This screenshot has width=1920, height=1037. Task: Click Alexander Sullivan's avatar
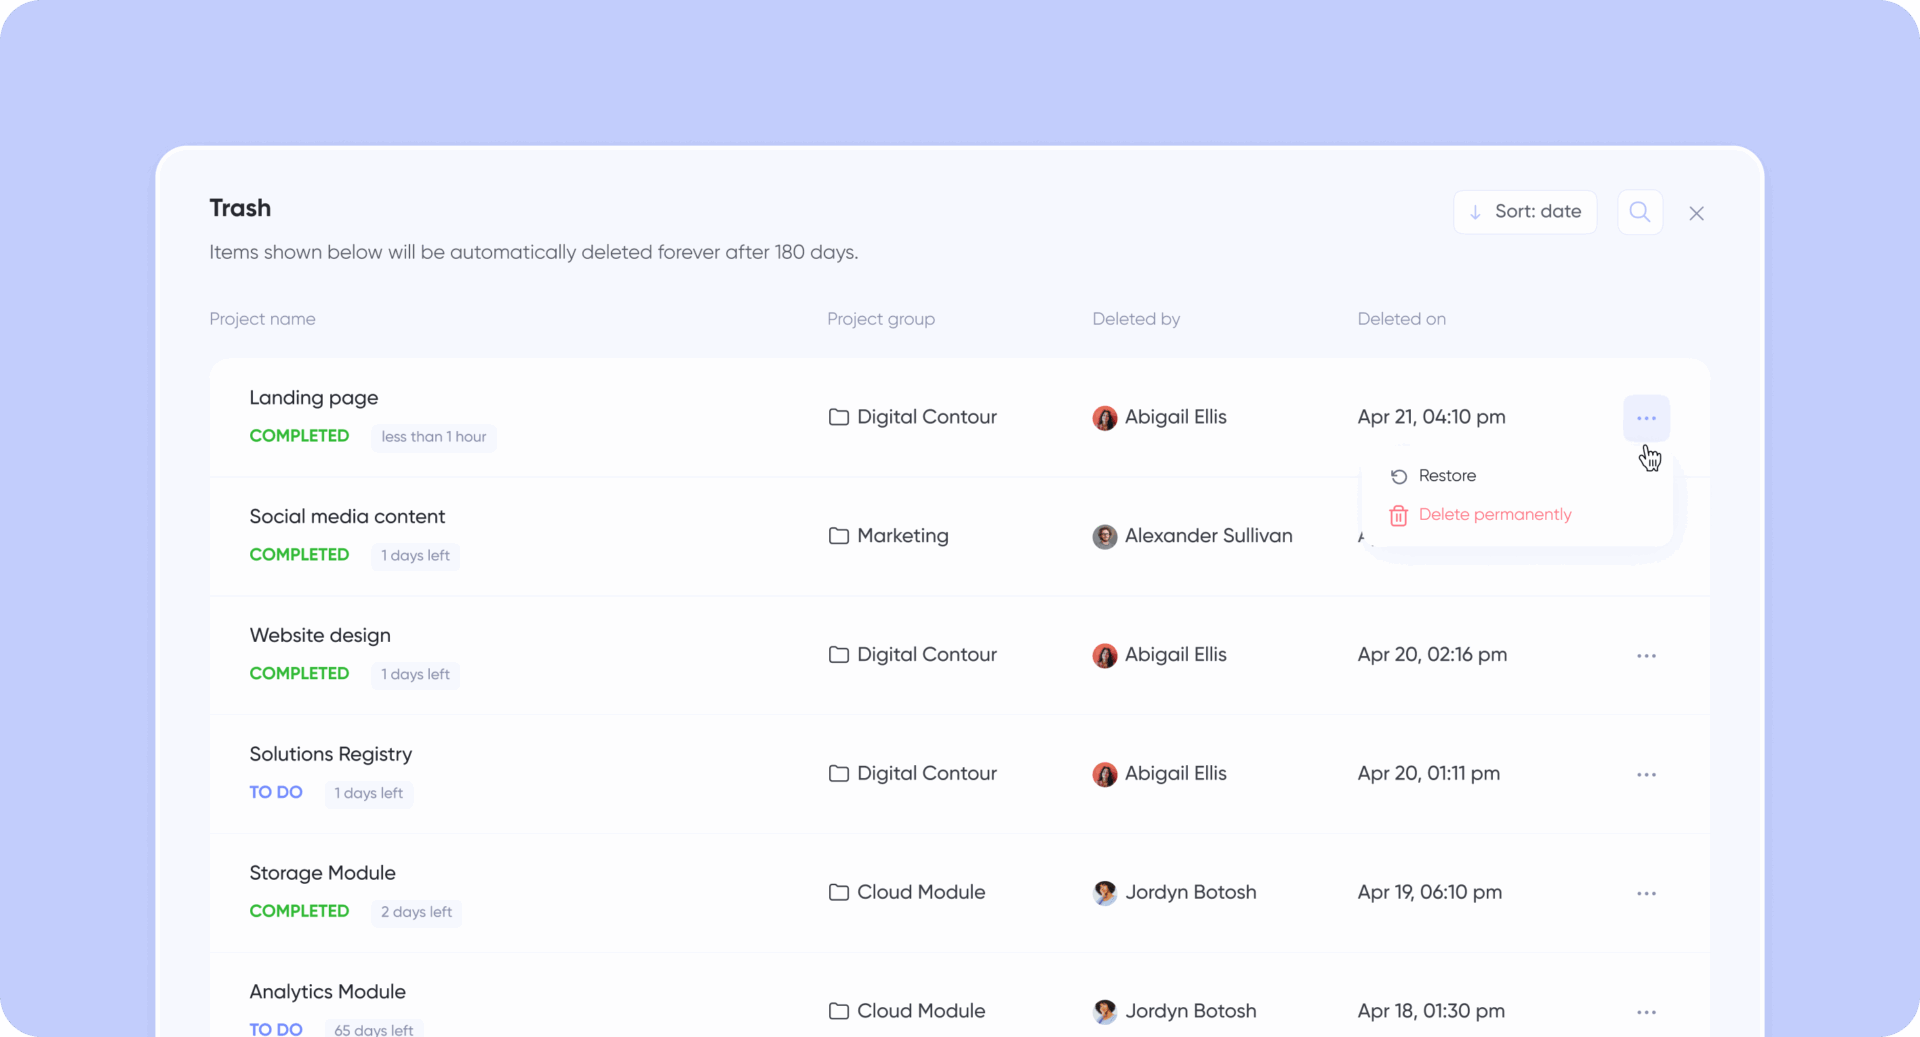click(1104, 537)
